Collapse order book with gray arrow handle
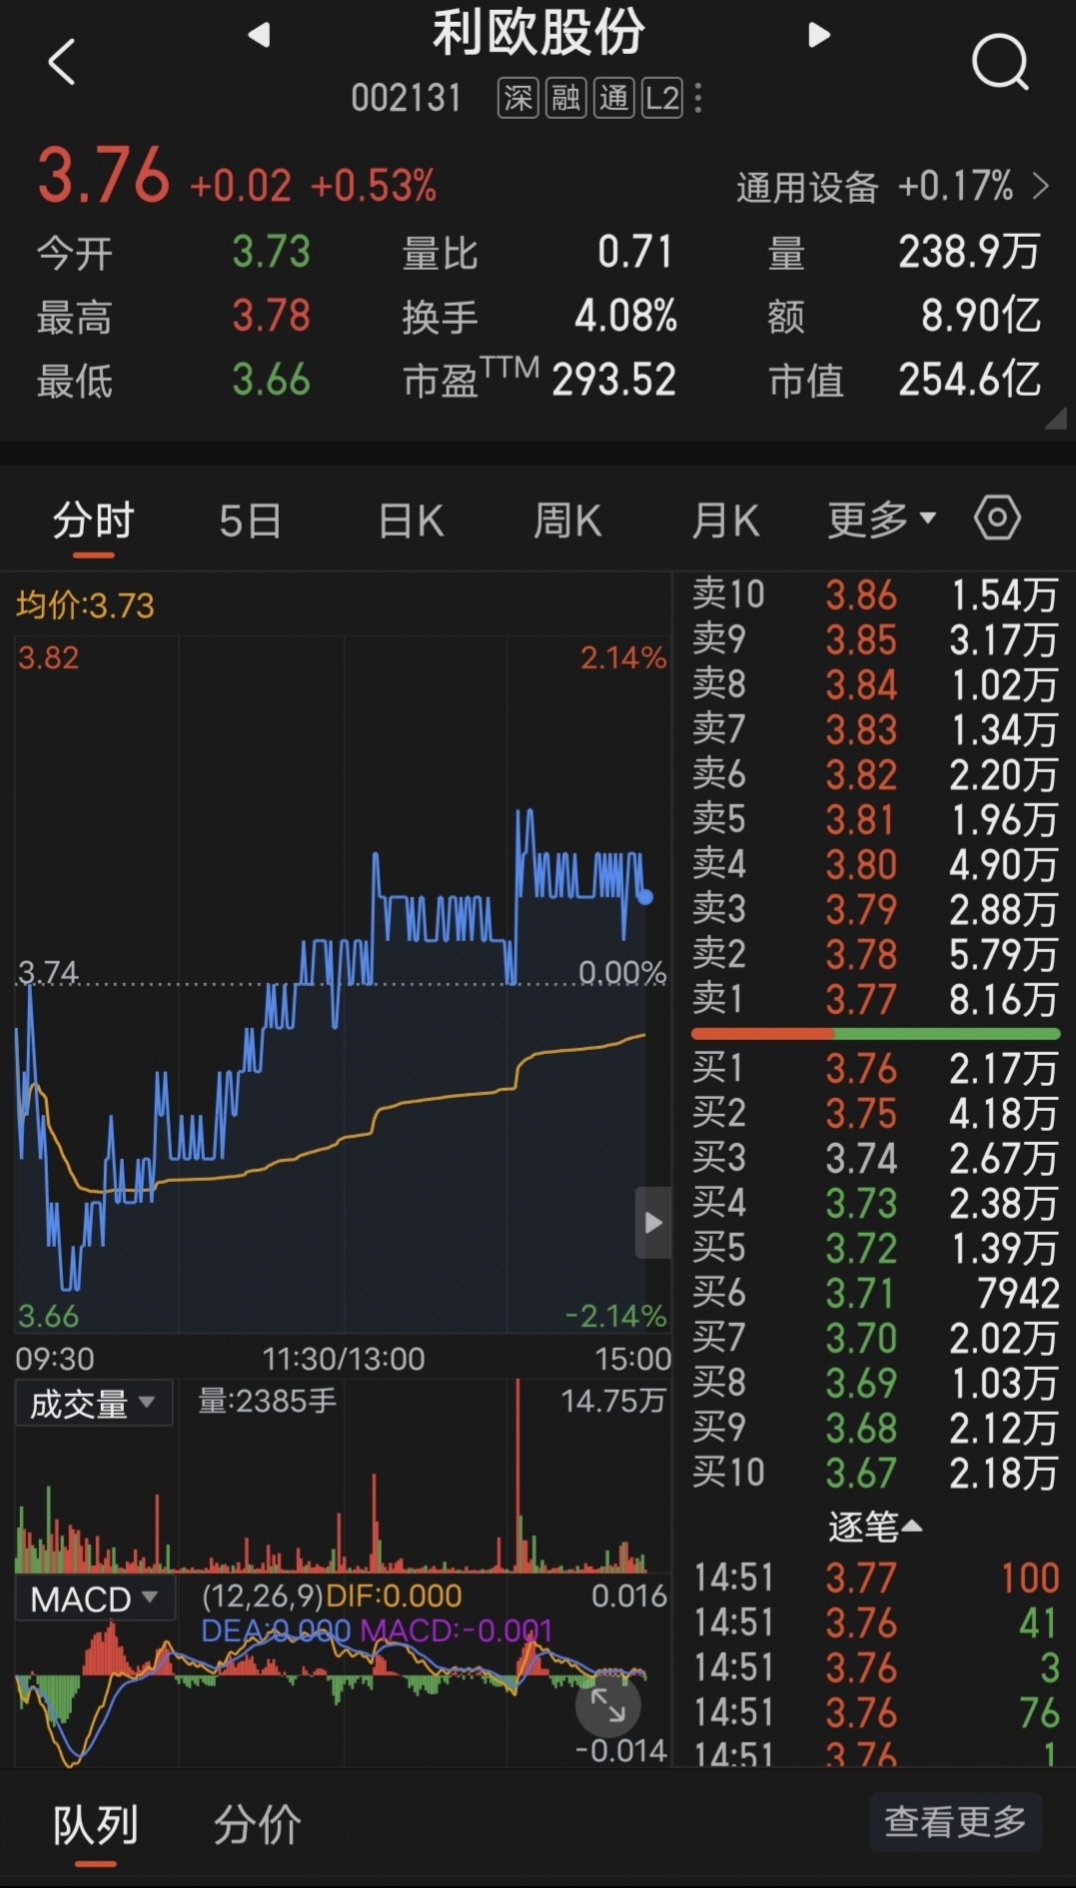 click(x=653, y=1222)
